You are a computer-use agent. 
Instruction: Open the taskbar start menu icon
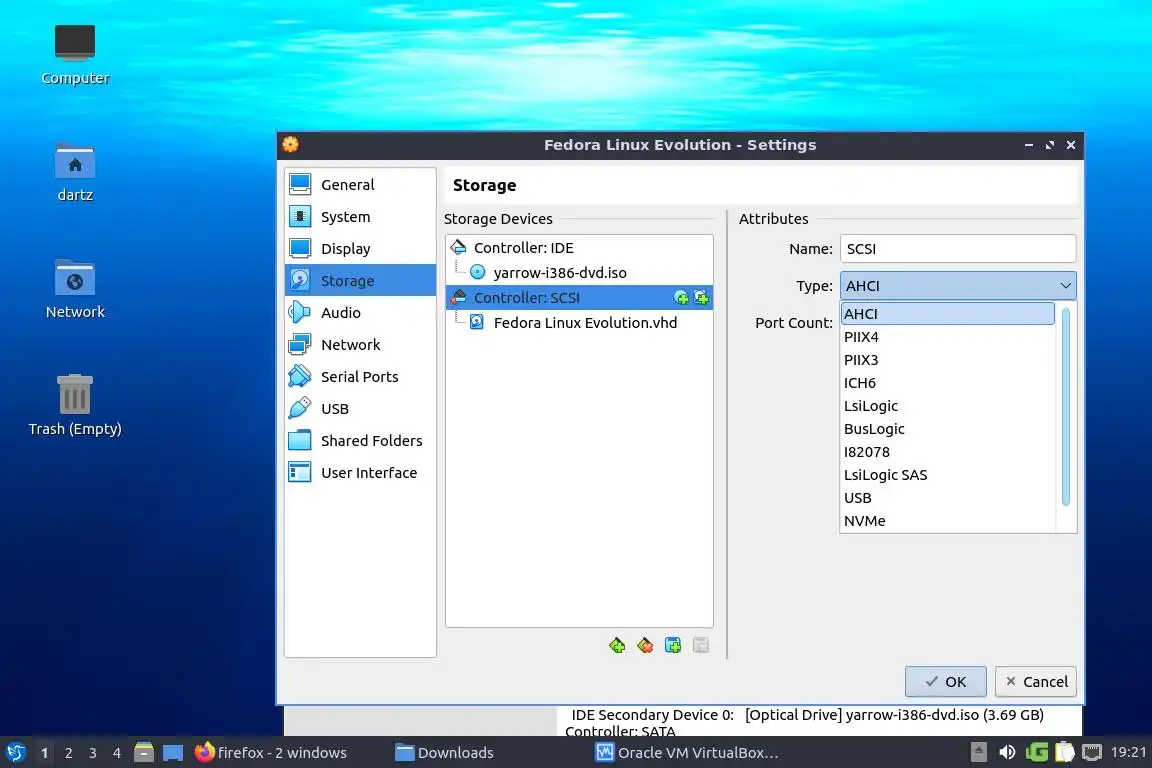[15, 753]
